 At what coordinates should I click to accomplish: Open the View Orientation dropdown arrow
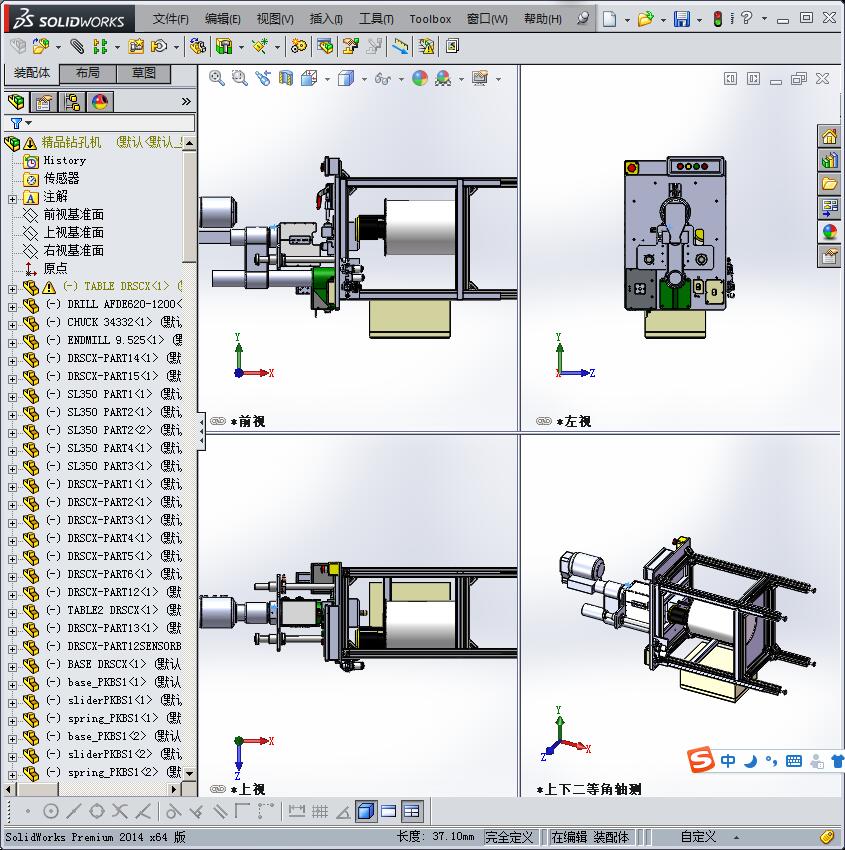click(x=327, y=80)
